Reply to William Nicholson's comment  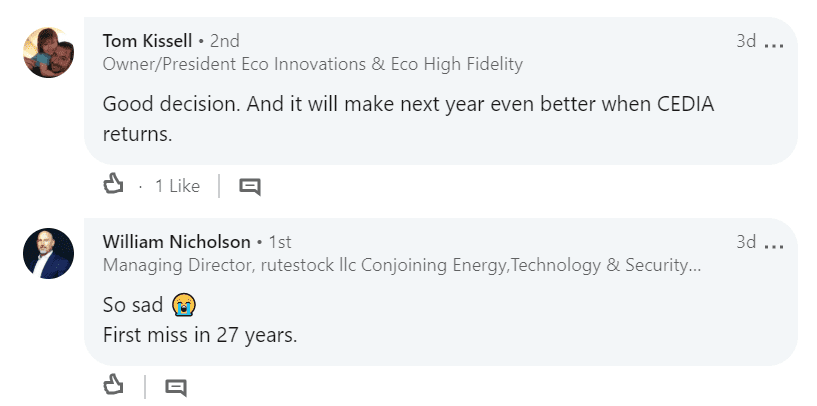[x=176, y=387]
